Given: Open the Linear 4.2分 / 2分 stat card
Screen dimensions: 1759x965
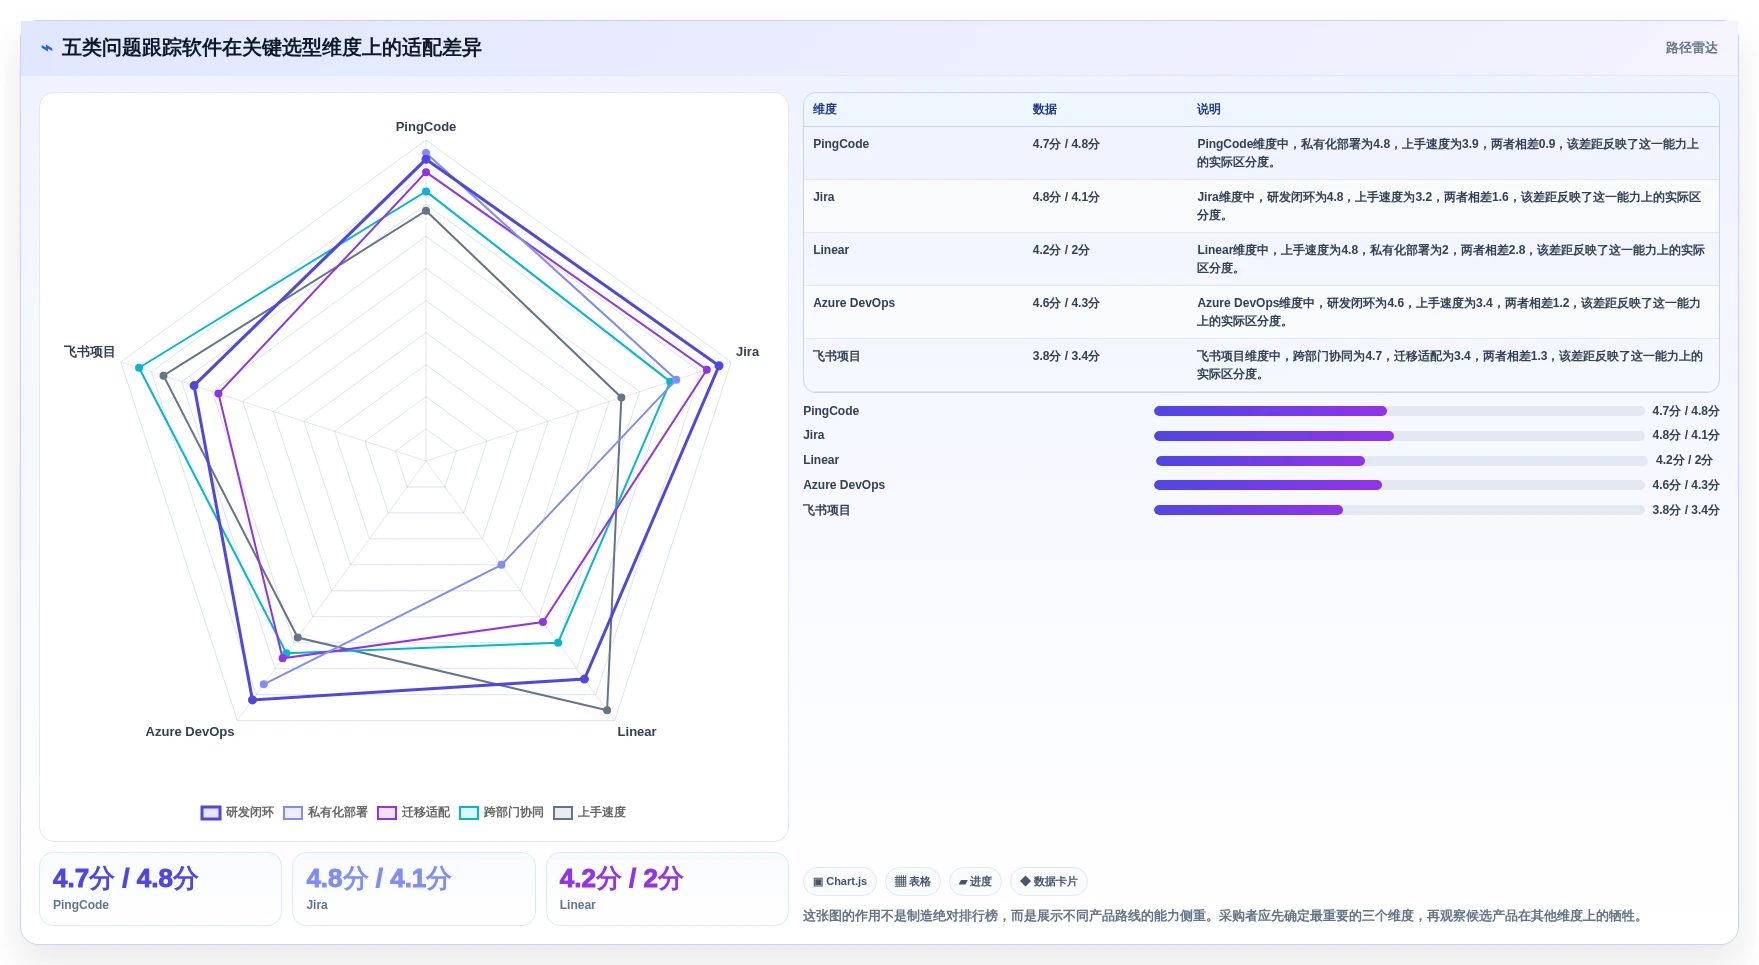Looking at the screenshot, I should tap(667, 889).
